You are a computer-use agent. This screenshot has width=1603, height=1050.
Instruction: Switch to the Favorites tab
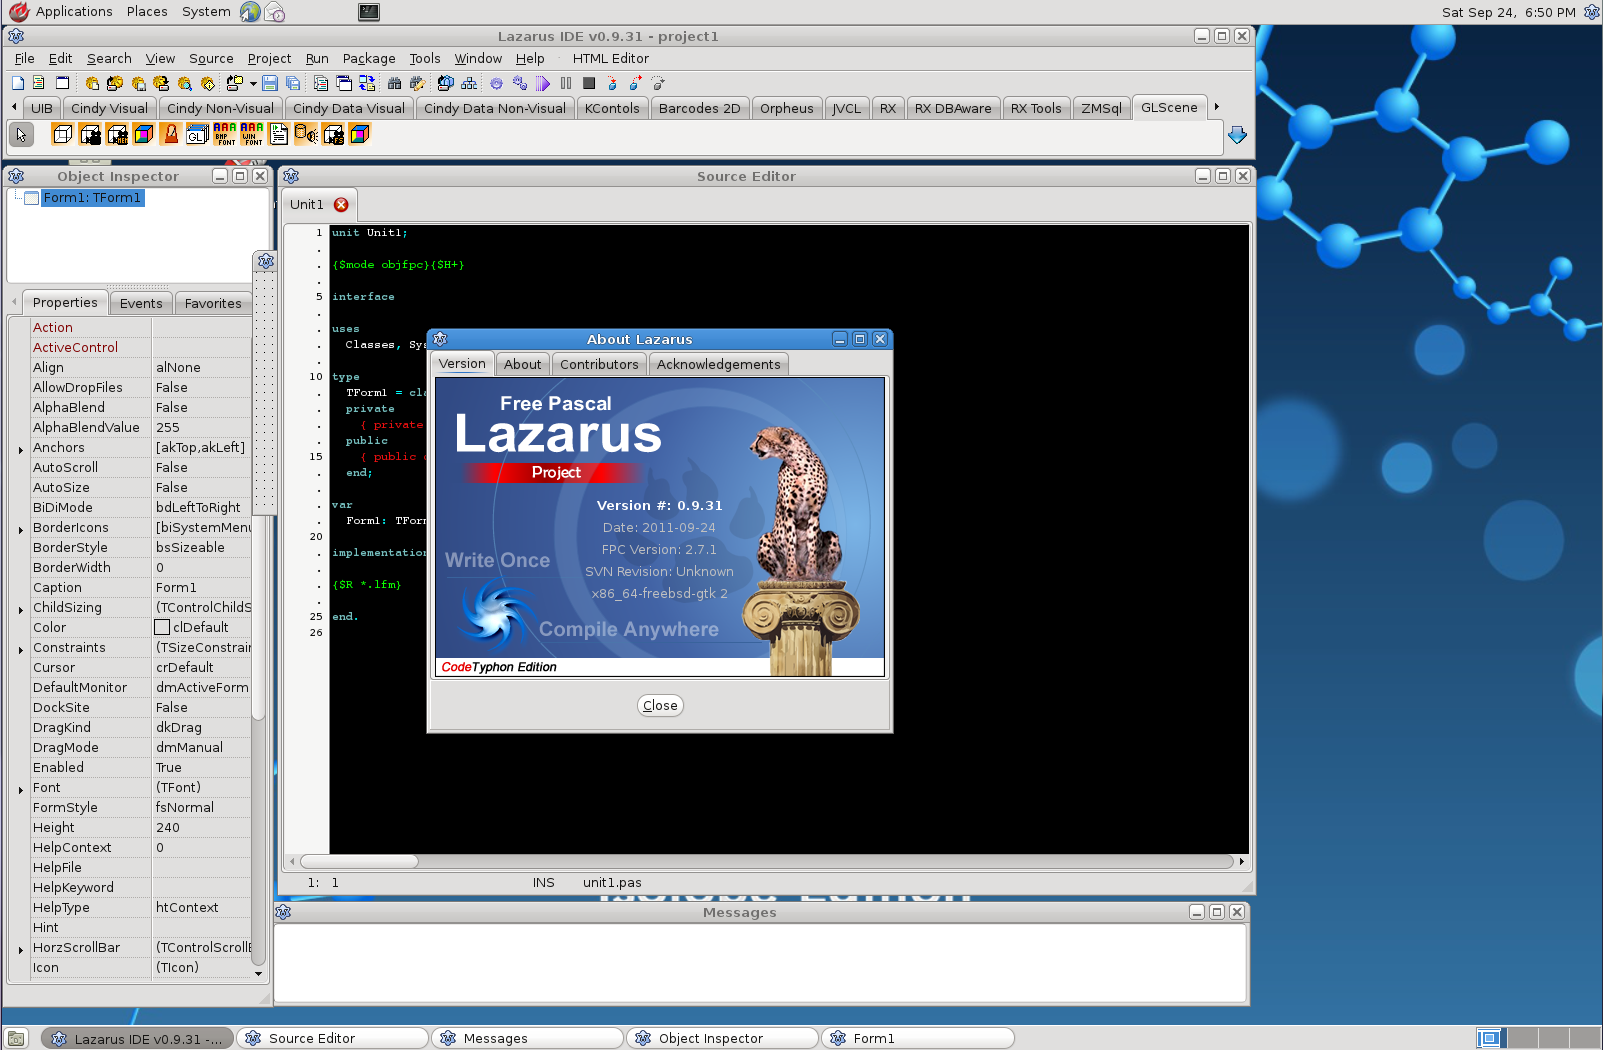[x=213, y=303]
